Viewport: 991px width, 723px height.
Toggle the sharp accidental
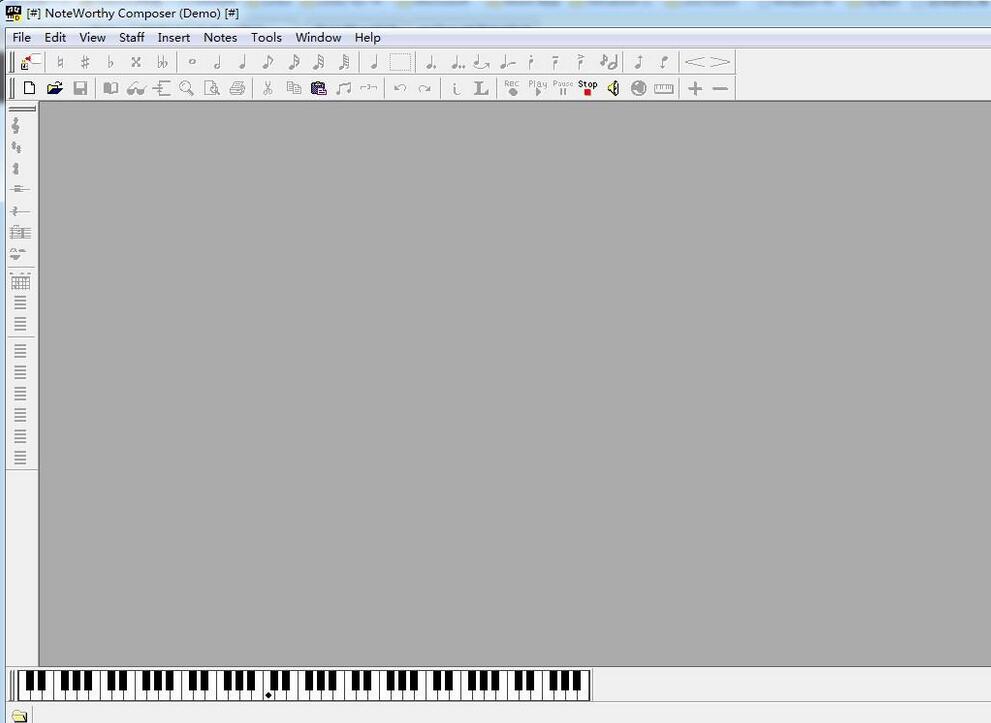point(85,62)
